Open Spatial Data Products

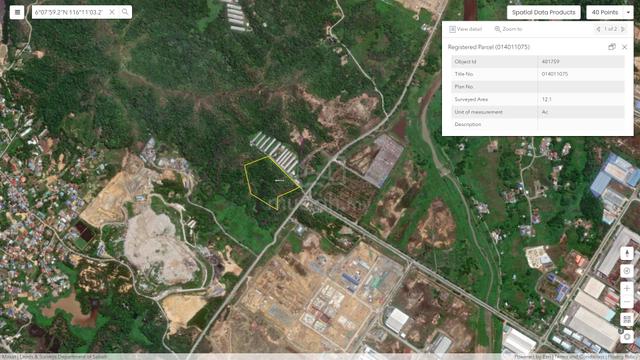click(544, 12)
